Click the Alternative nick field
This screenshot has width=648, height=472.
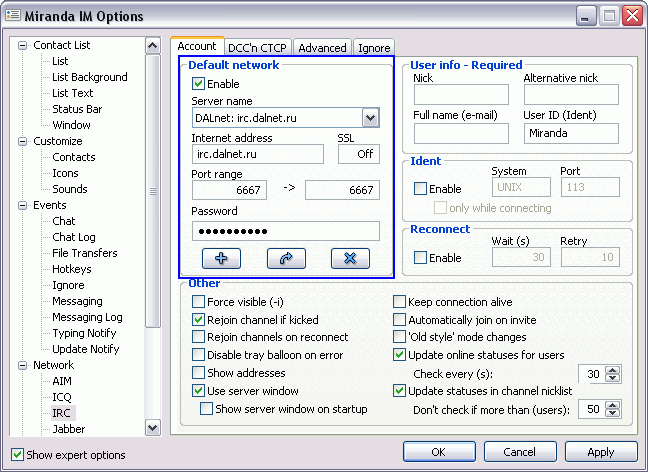pyautogui.click(x=571, y=95)
